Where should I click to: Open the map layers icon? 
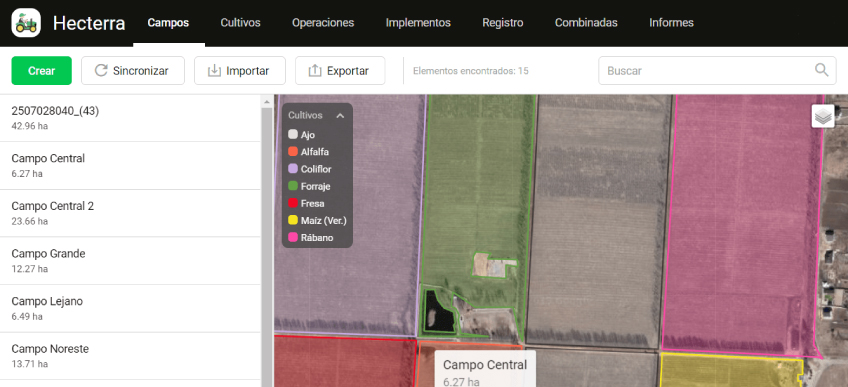[x=823, y=116]
